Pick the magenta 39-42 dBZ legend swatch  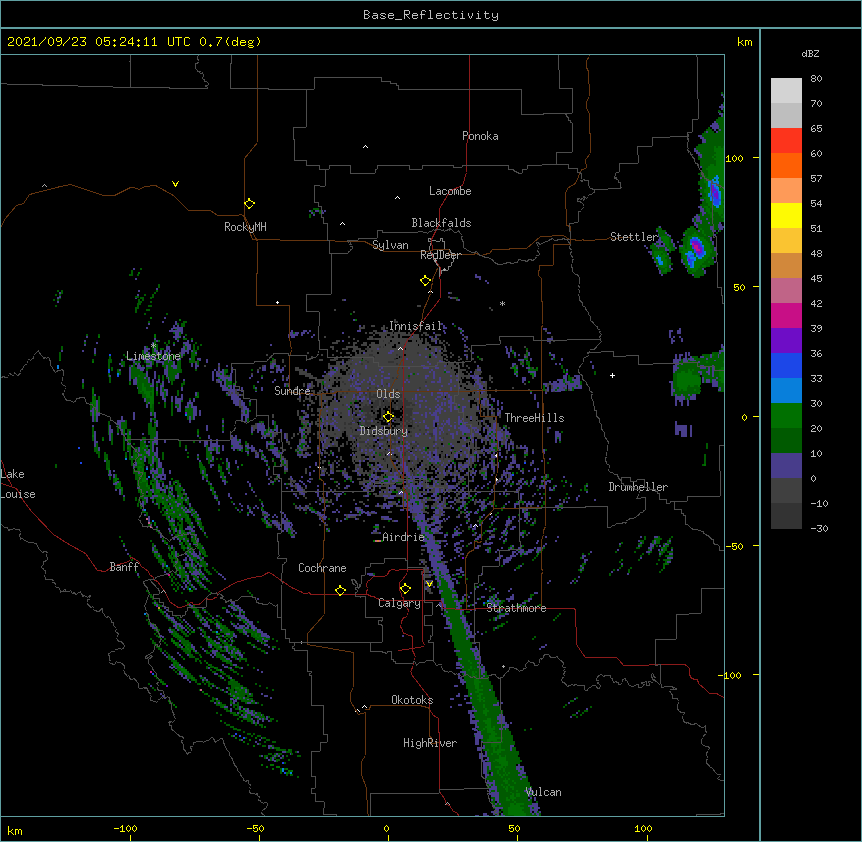pyautogui.click(x=786, y=315)
